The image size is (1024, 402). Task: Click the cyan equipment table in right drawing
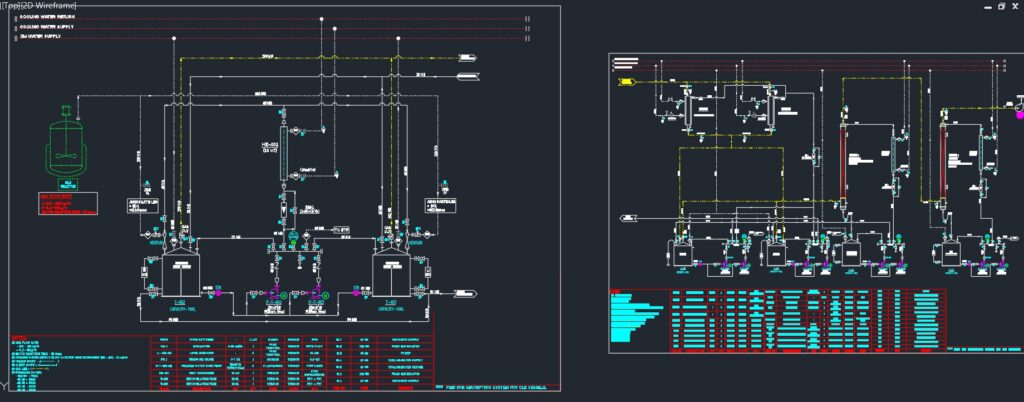(x=810, y=318)
